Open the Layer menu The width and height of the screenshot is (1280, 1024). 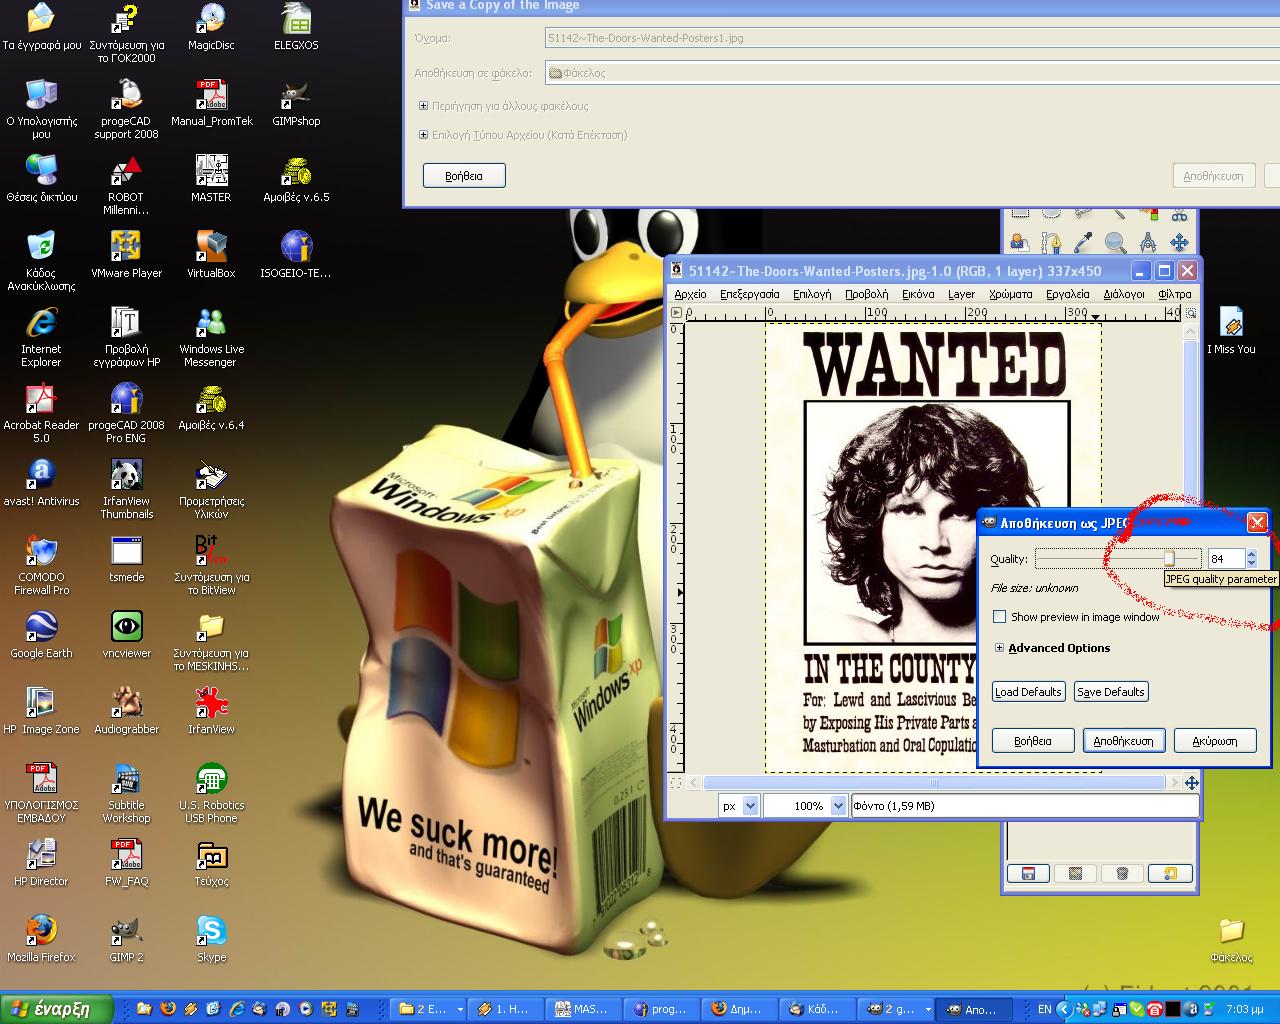[961, 294]
